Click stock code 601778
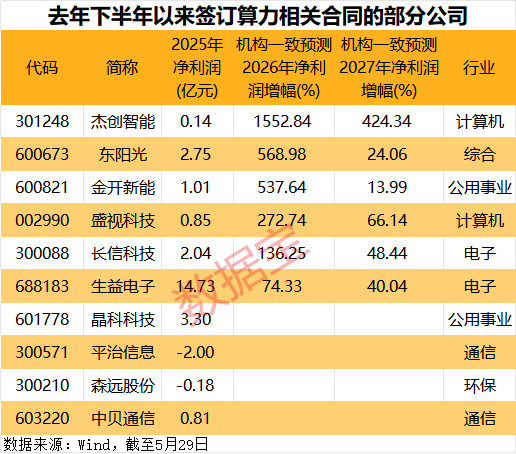 pos(42,319)
